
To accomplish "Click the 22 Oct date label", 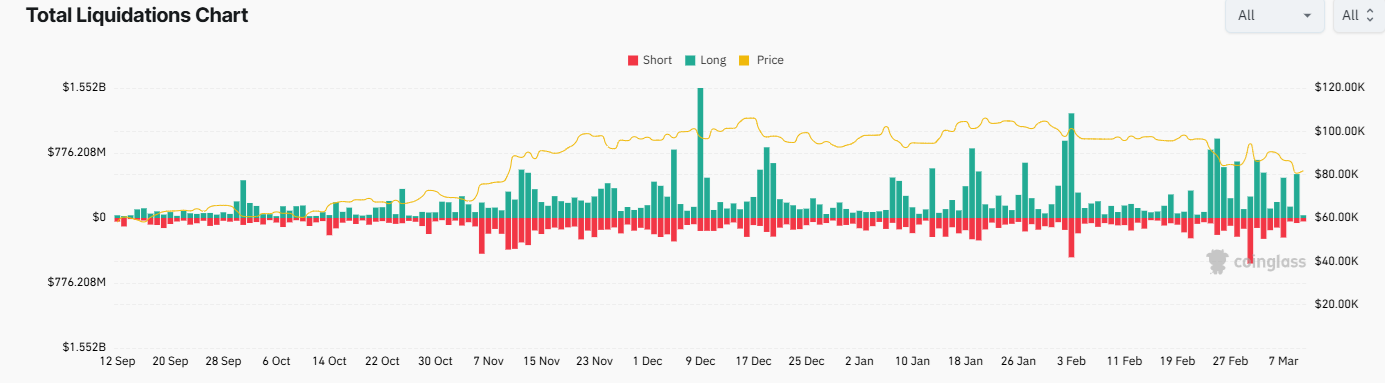I will coord(382,361).
